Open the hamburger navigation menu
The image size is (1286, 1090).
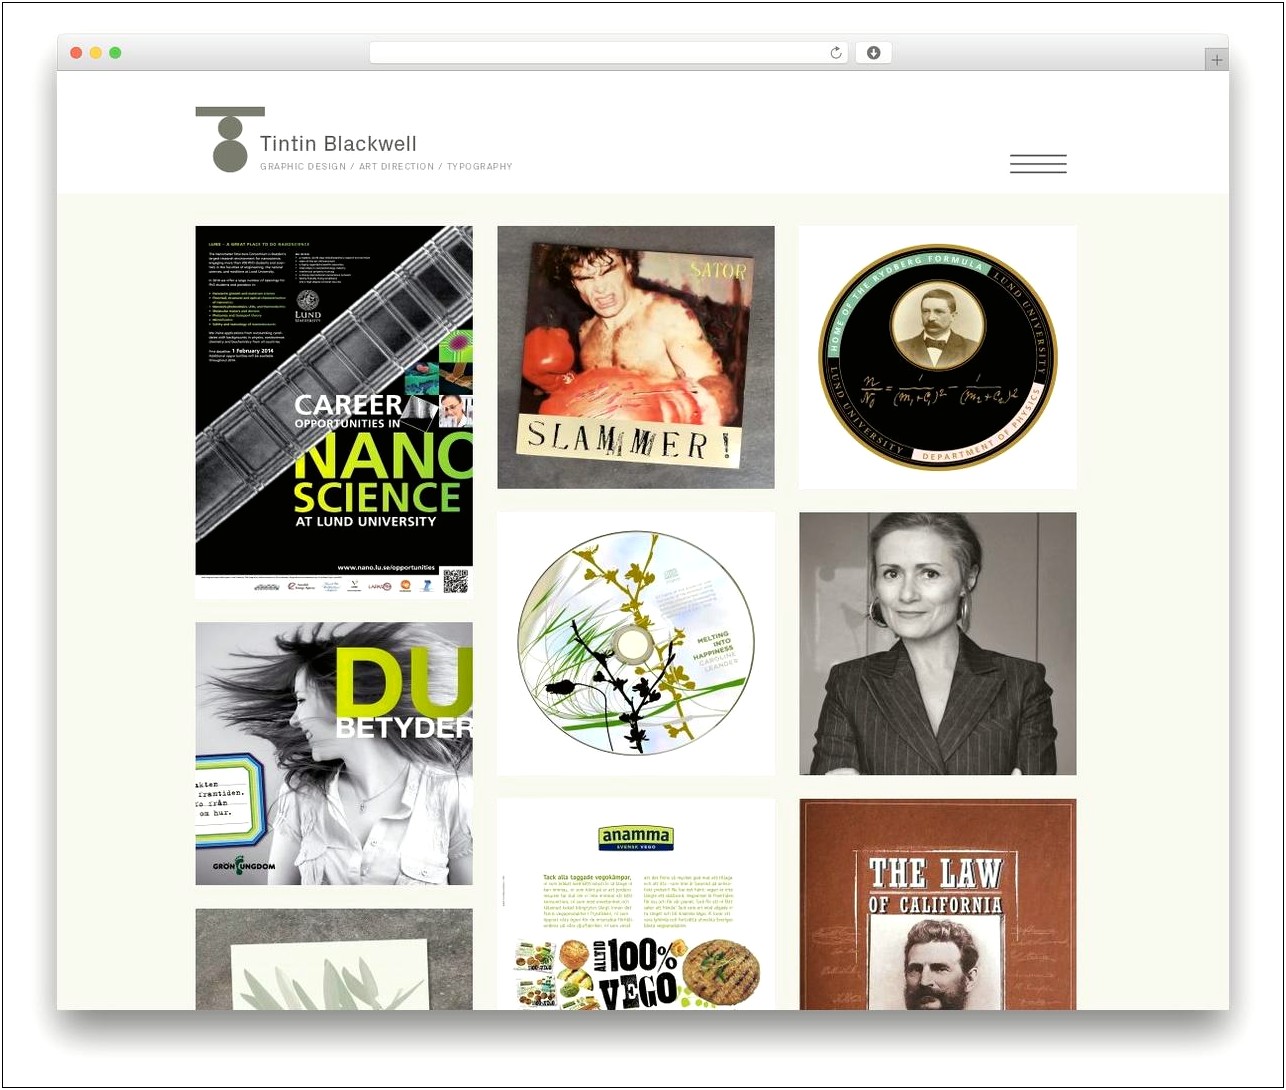[1038, 164]
